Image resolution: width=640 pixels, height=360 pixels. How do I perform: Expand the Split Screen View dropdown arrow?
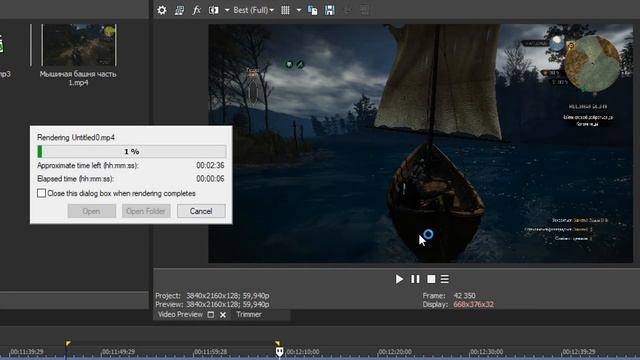click(x=227, y=10)
